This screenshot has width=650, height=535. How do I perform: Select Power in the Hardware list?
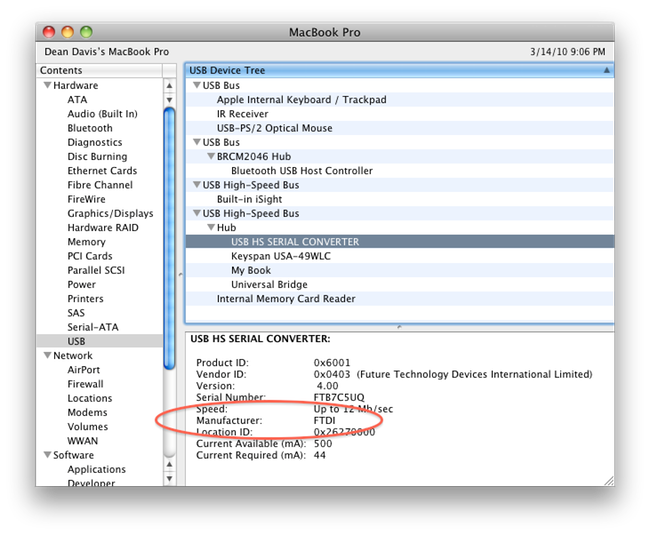click(x=82, y=285)
